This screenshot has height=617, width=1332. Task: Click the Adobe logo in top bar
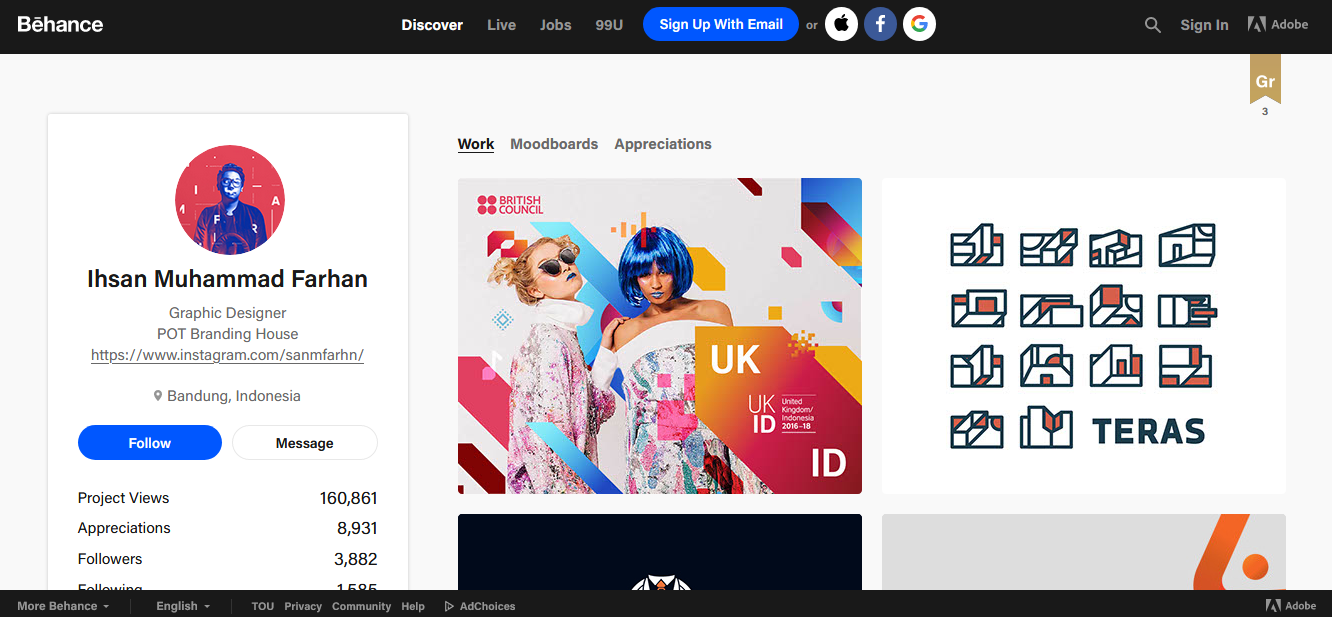1278,25
